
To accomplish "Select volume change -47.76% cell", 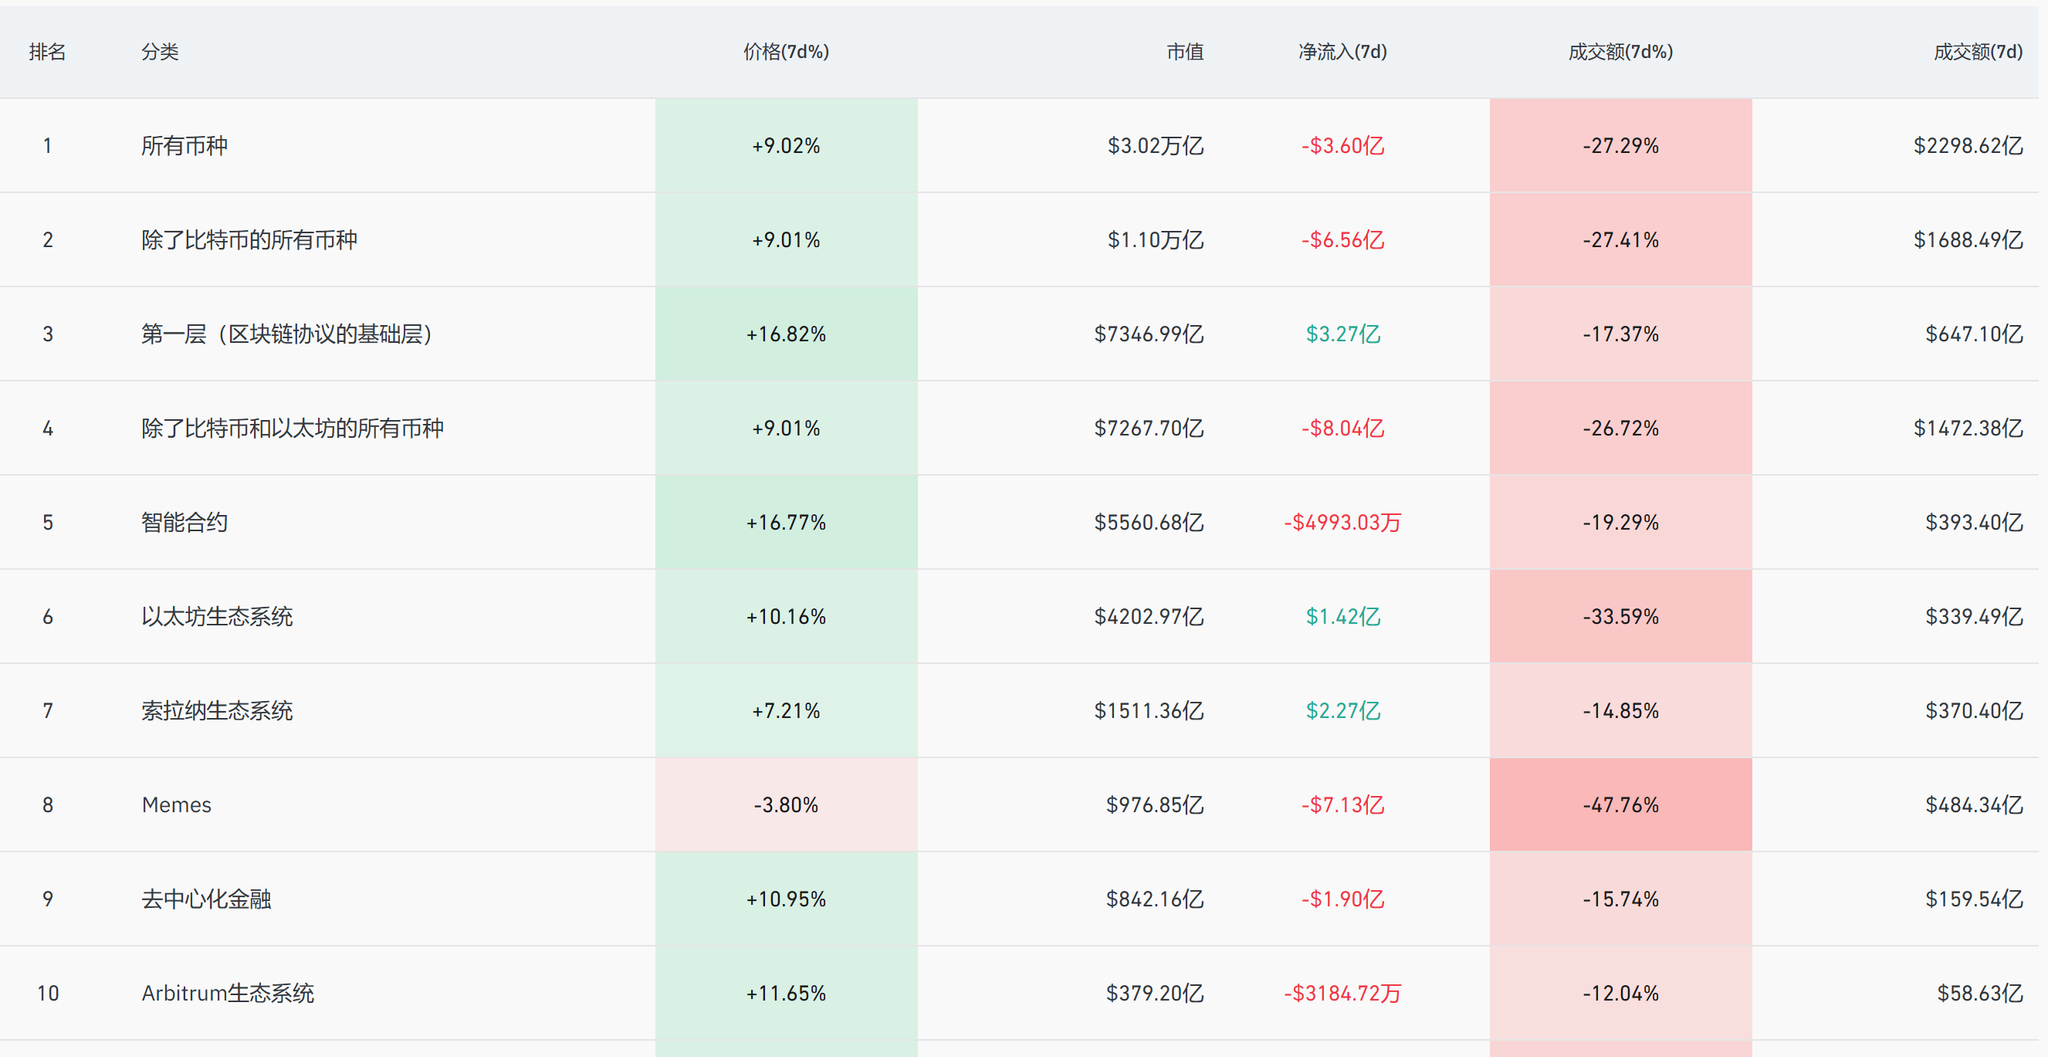I will pyautogui.click(x=1620, y=805).
